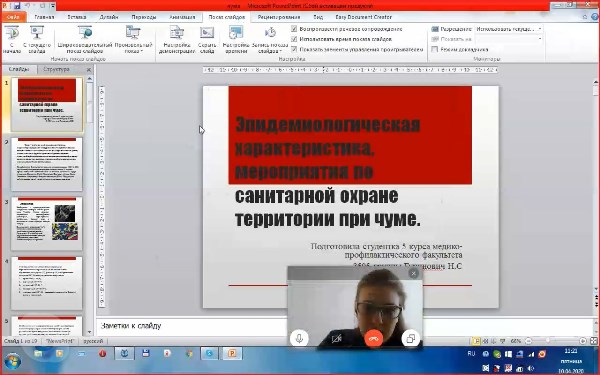Image resolution: width=600 pixels, height=375 pixels.
Task: Open Set Up Slide Show (Настройка демонстрации)
Action: (177, 39)
